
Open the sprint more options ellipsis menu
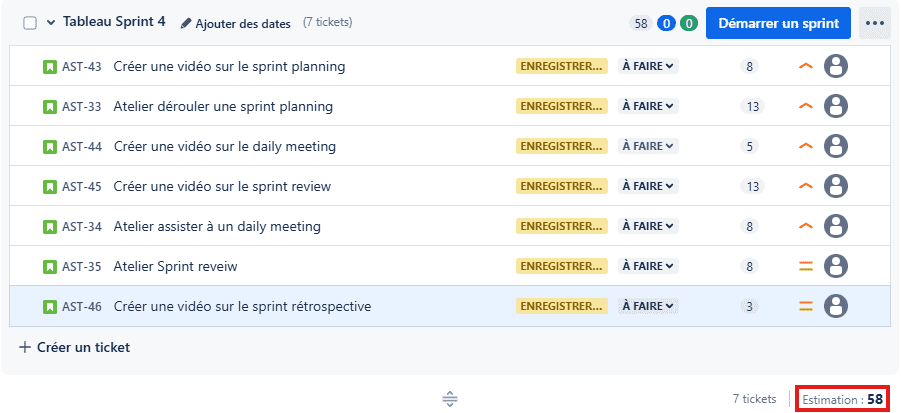pos(875,24)
